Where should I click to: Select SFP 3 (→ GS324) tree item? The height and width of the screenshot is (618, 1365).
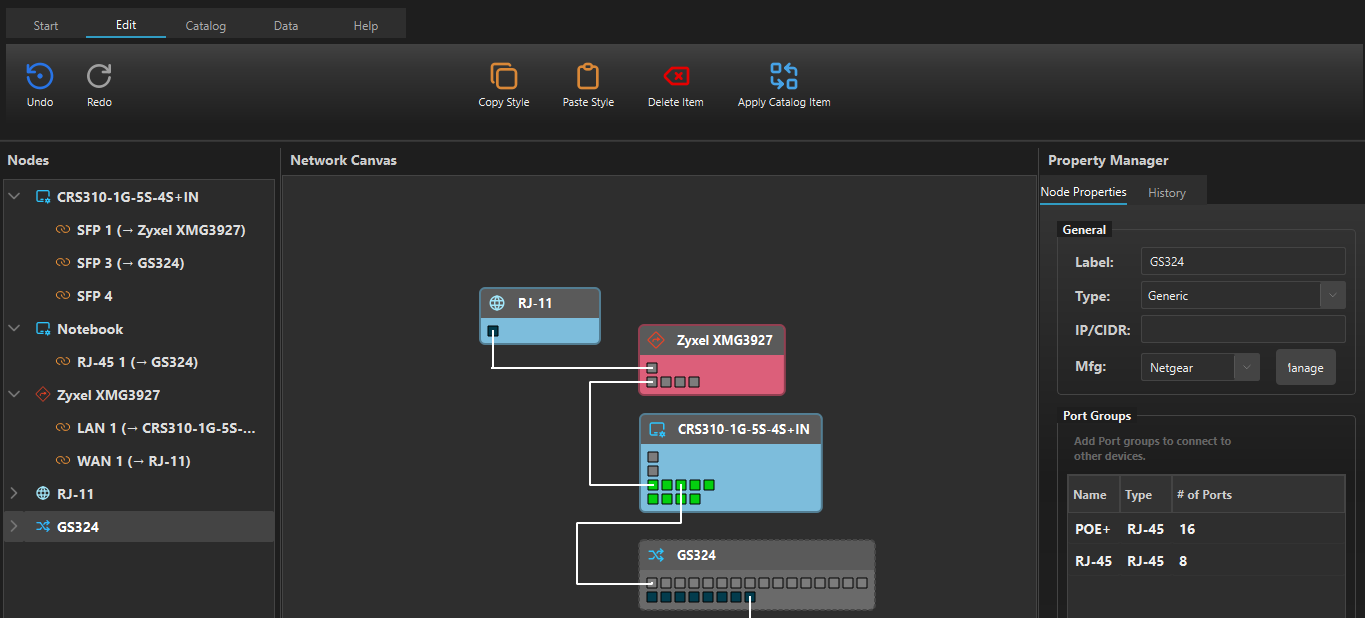click(130, 263)
